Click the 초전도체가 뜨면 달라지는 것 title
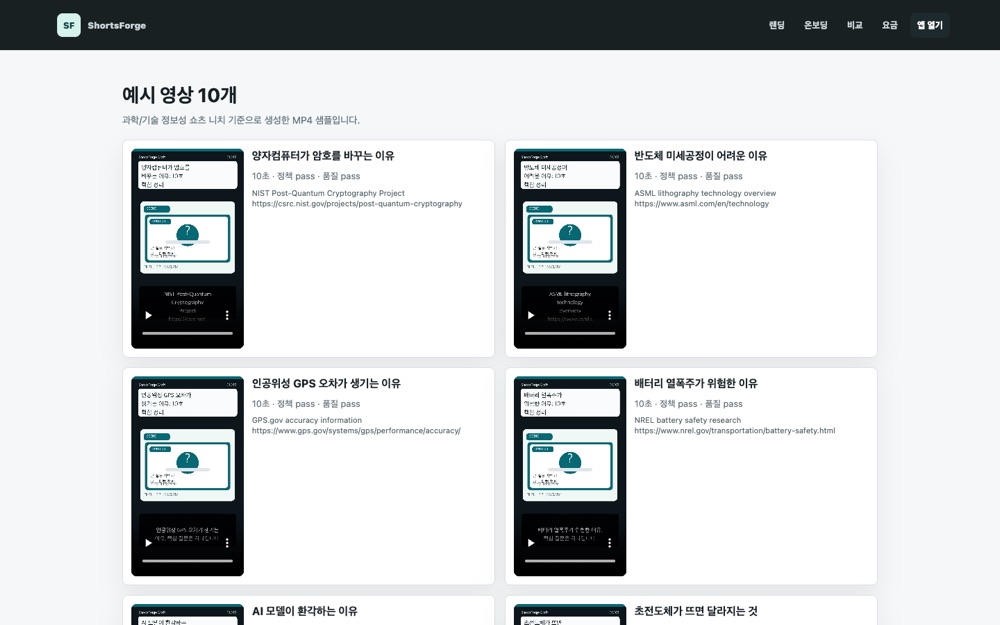 click(696, 611)
